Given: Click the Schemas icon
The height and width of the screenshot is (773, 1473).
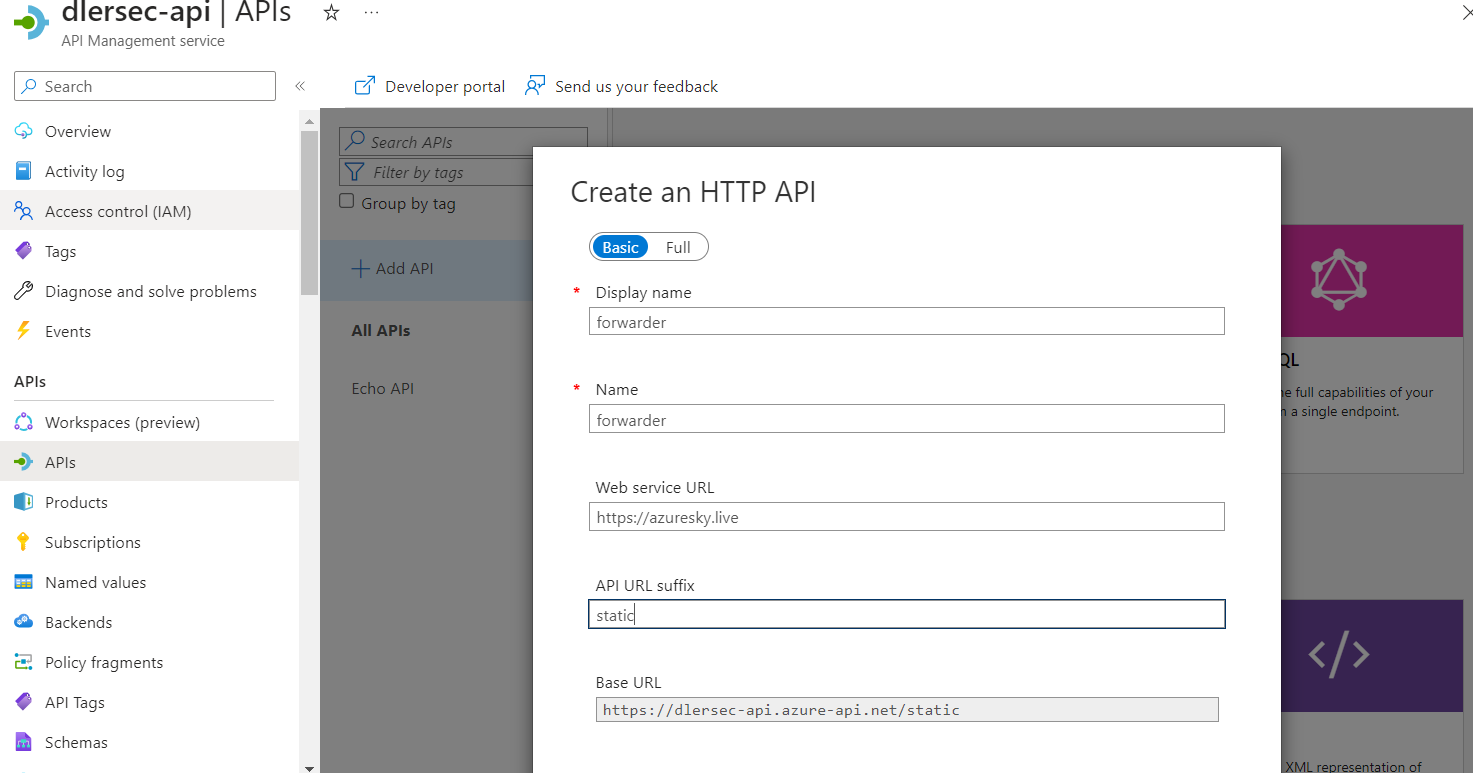Looking at the screenshot, I should point(24,742).
